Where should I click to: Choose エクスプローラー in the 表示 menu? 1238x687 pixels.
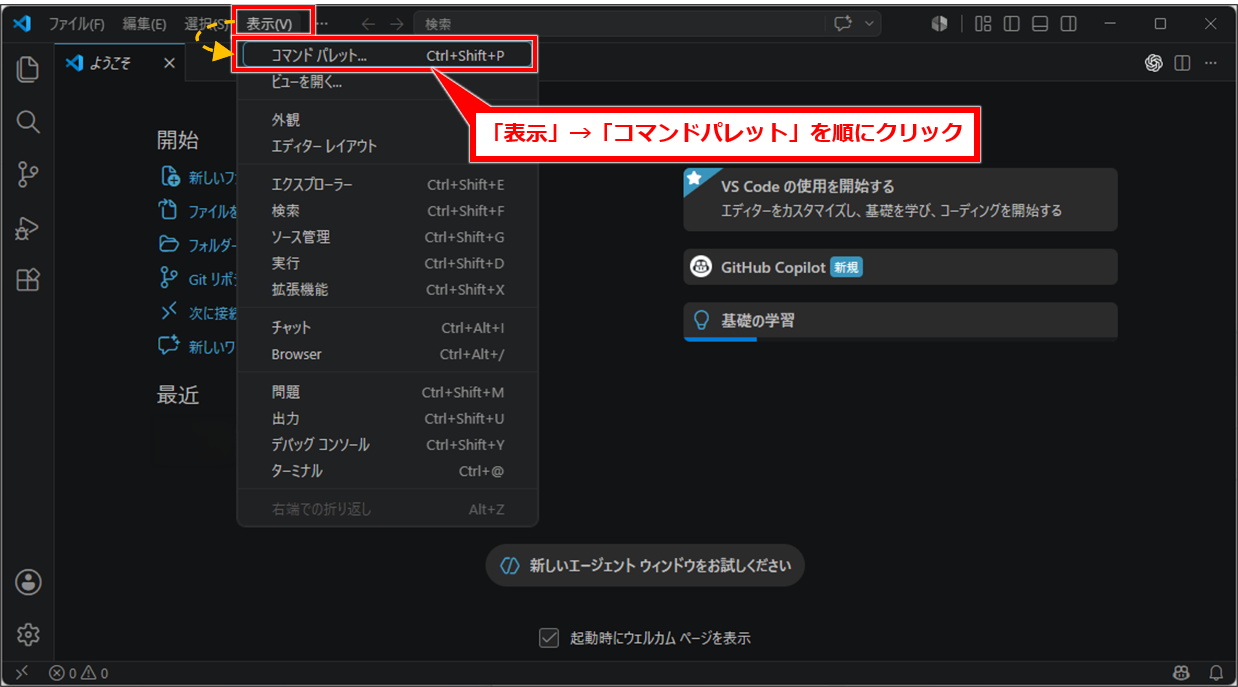387,184
